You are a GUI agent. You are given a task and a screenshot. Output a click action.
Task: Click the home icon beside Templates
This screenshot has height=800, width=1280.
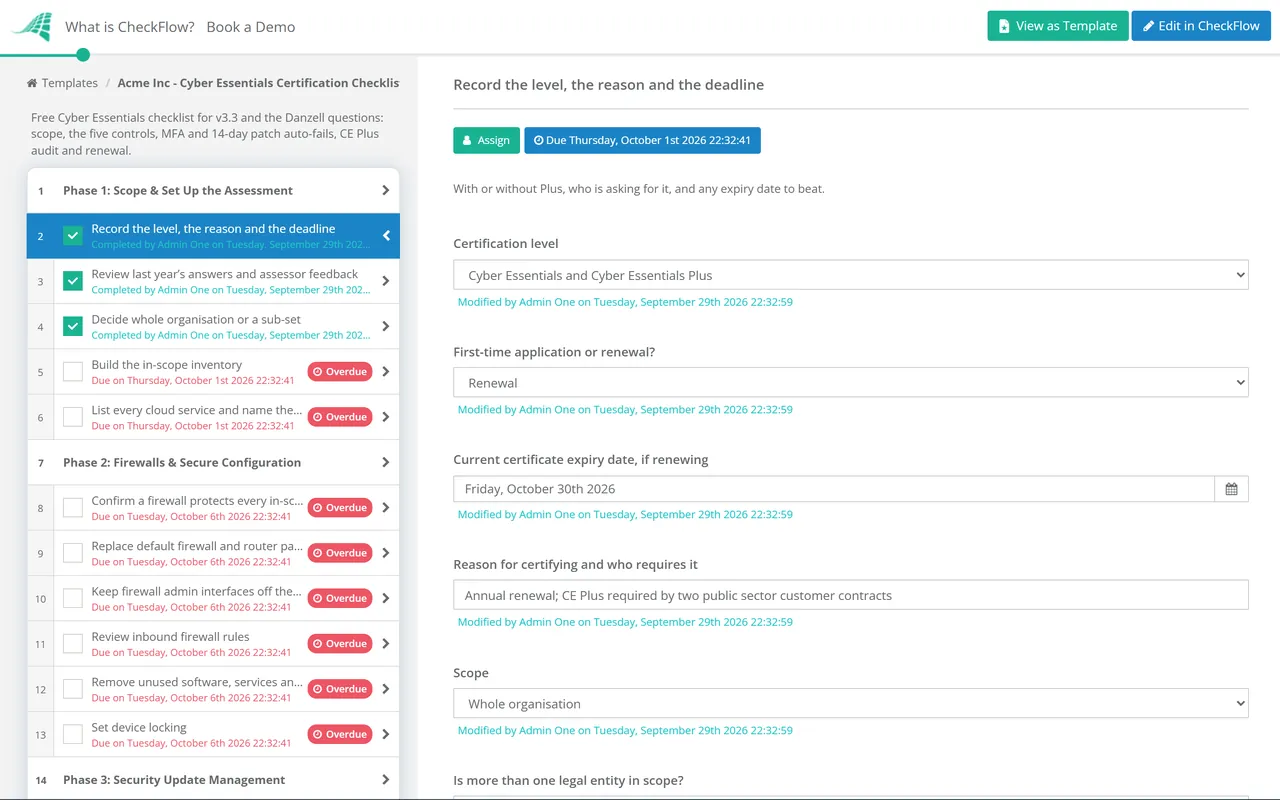(32, 83)
